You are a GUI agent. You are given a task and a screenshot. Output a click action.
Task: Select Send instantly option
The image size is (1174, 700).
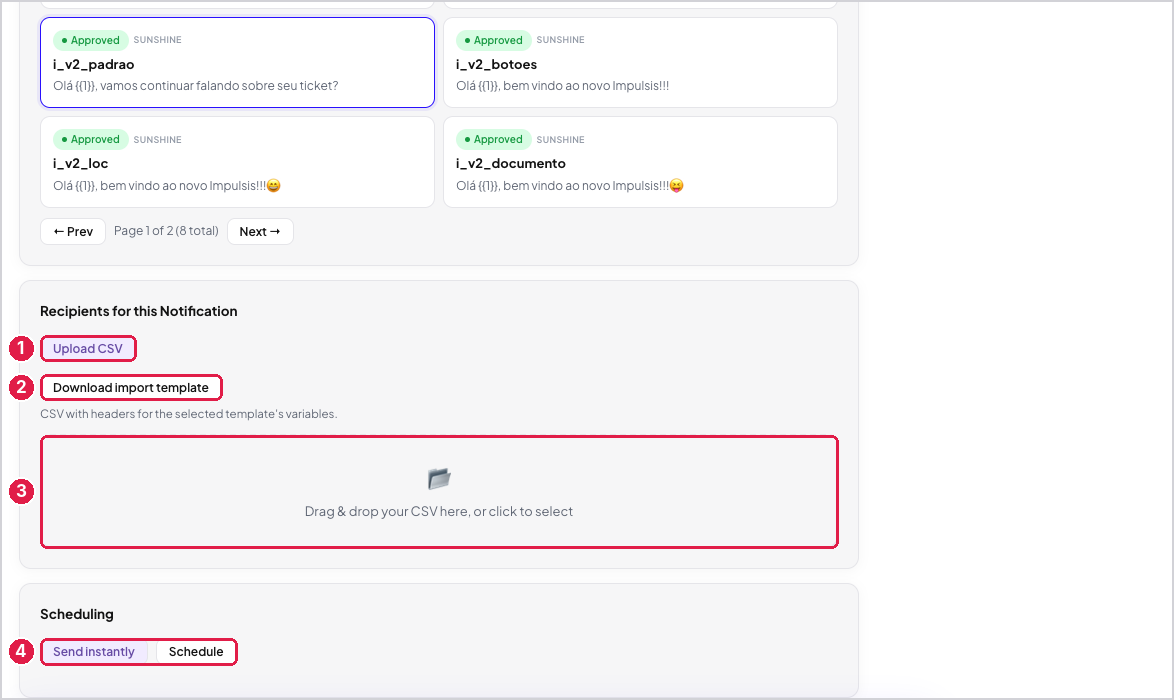(94, 652)
